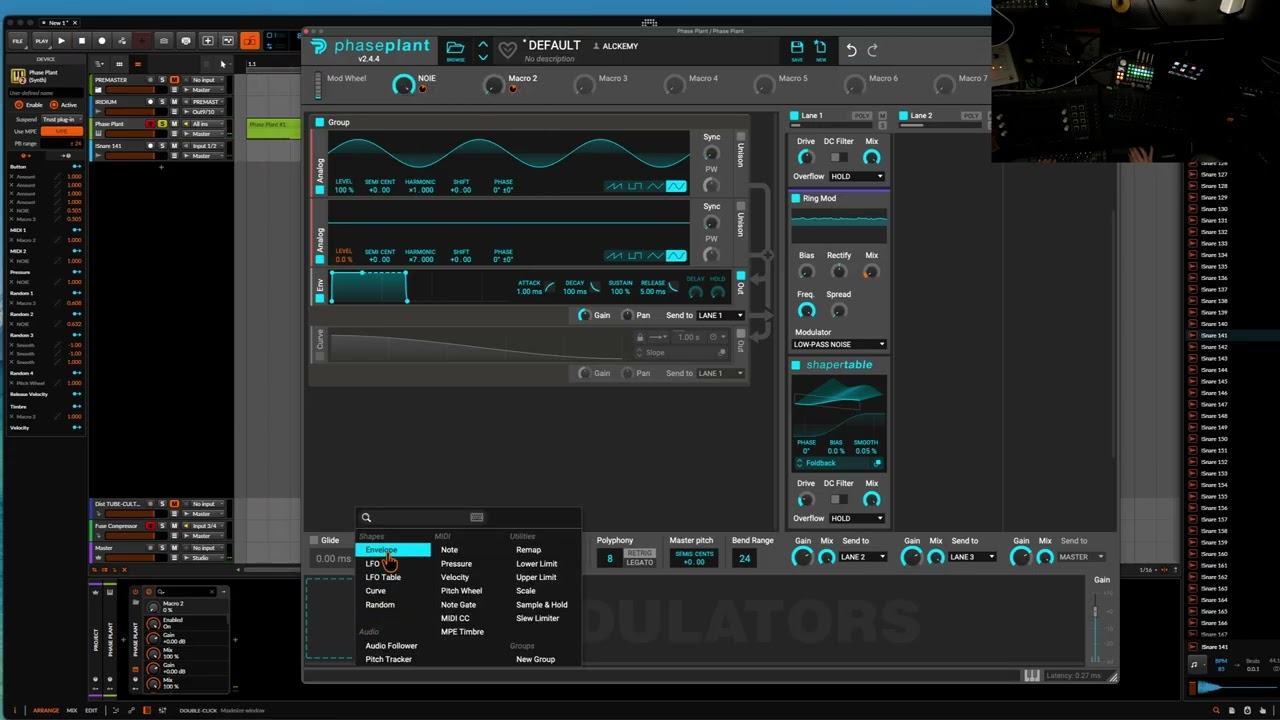Step to the previous preset with the up arrow

pyautogui.click(x=483, y=44)
